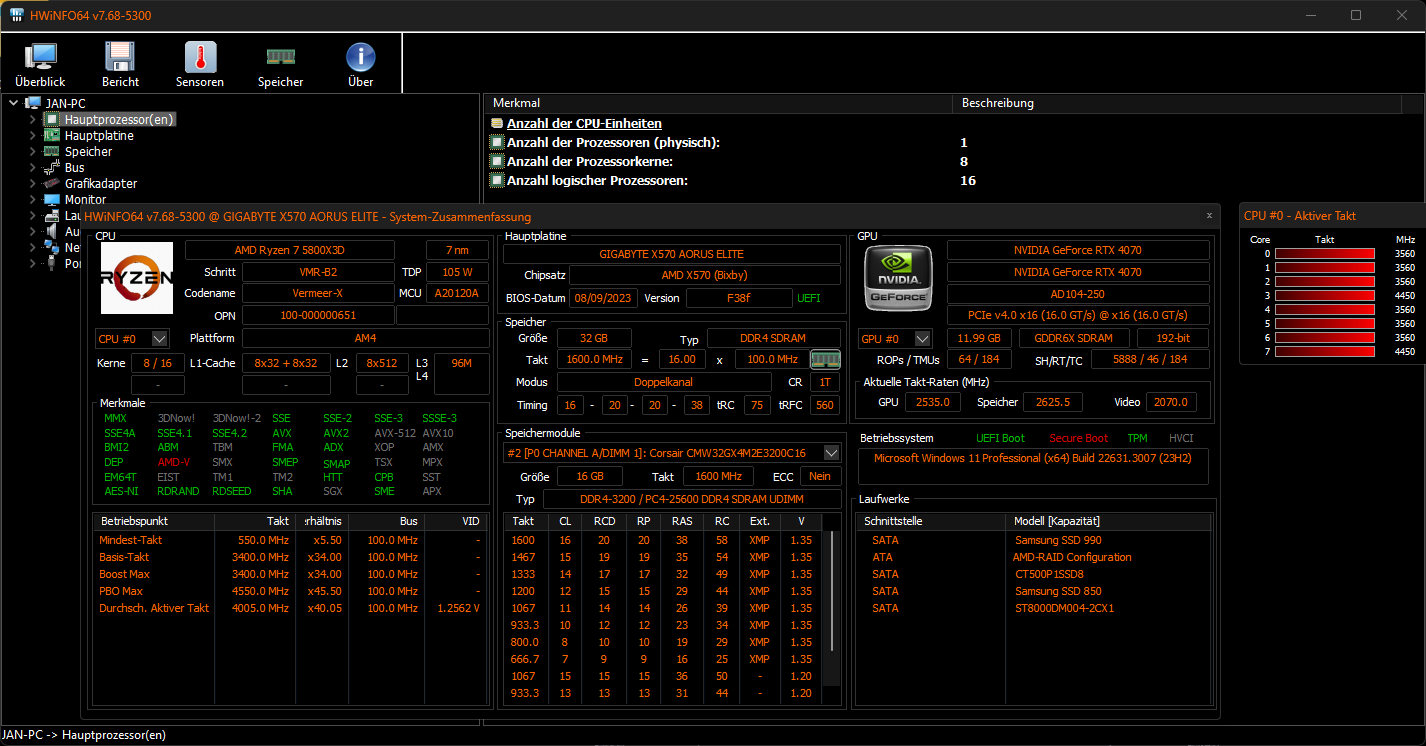Select the Bus tree entry
This screenshot has height=746, width=1426.
coord(75,167)
